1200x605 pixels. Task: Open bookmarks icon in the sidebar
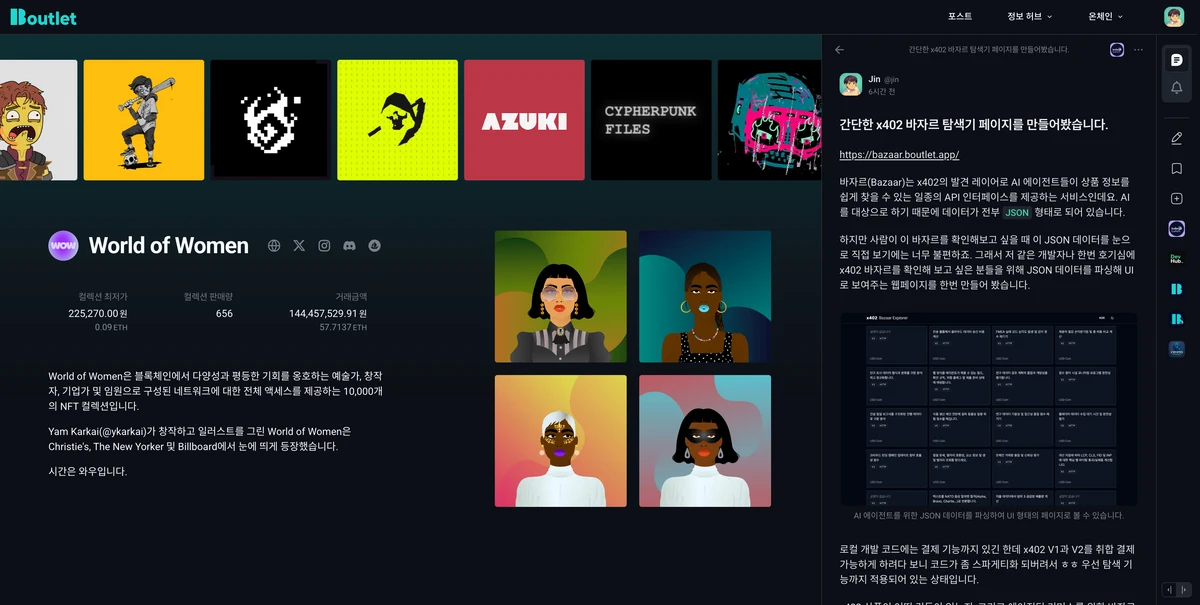click(x=1177, y=168)
